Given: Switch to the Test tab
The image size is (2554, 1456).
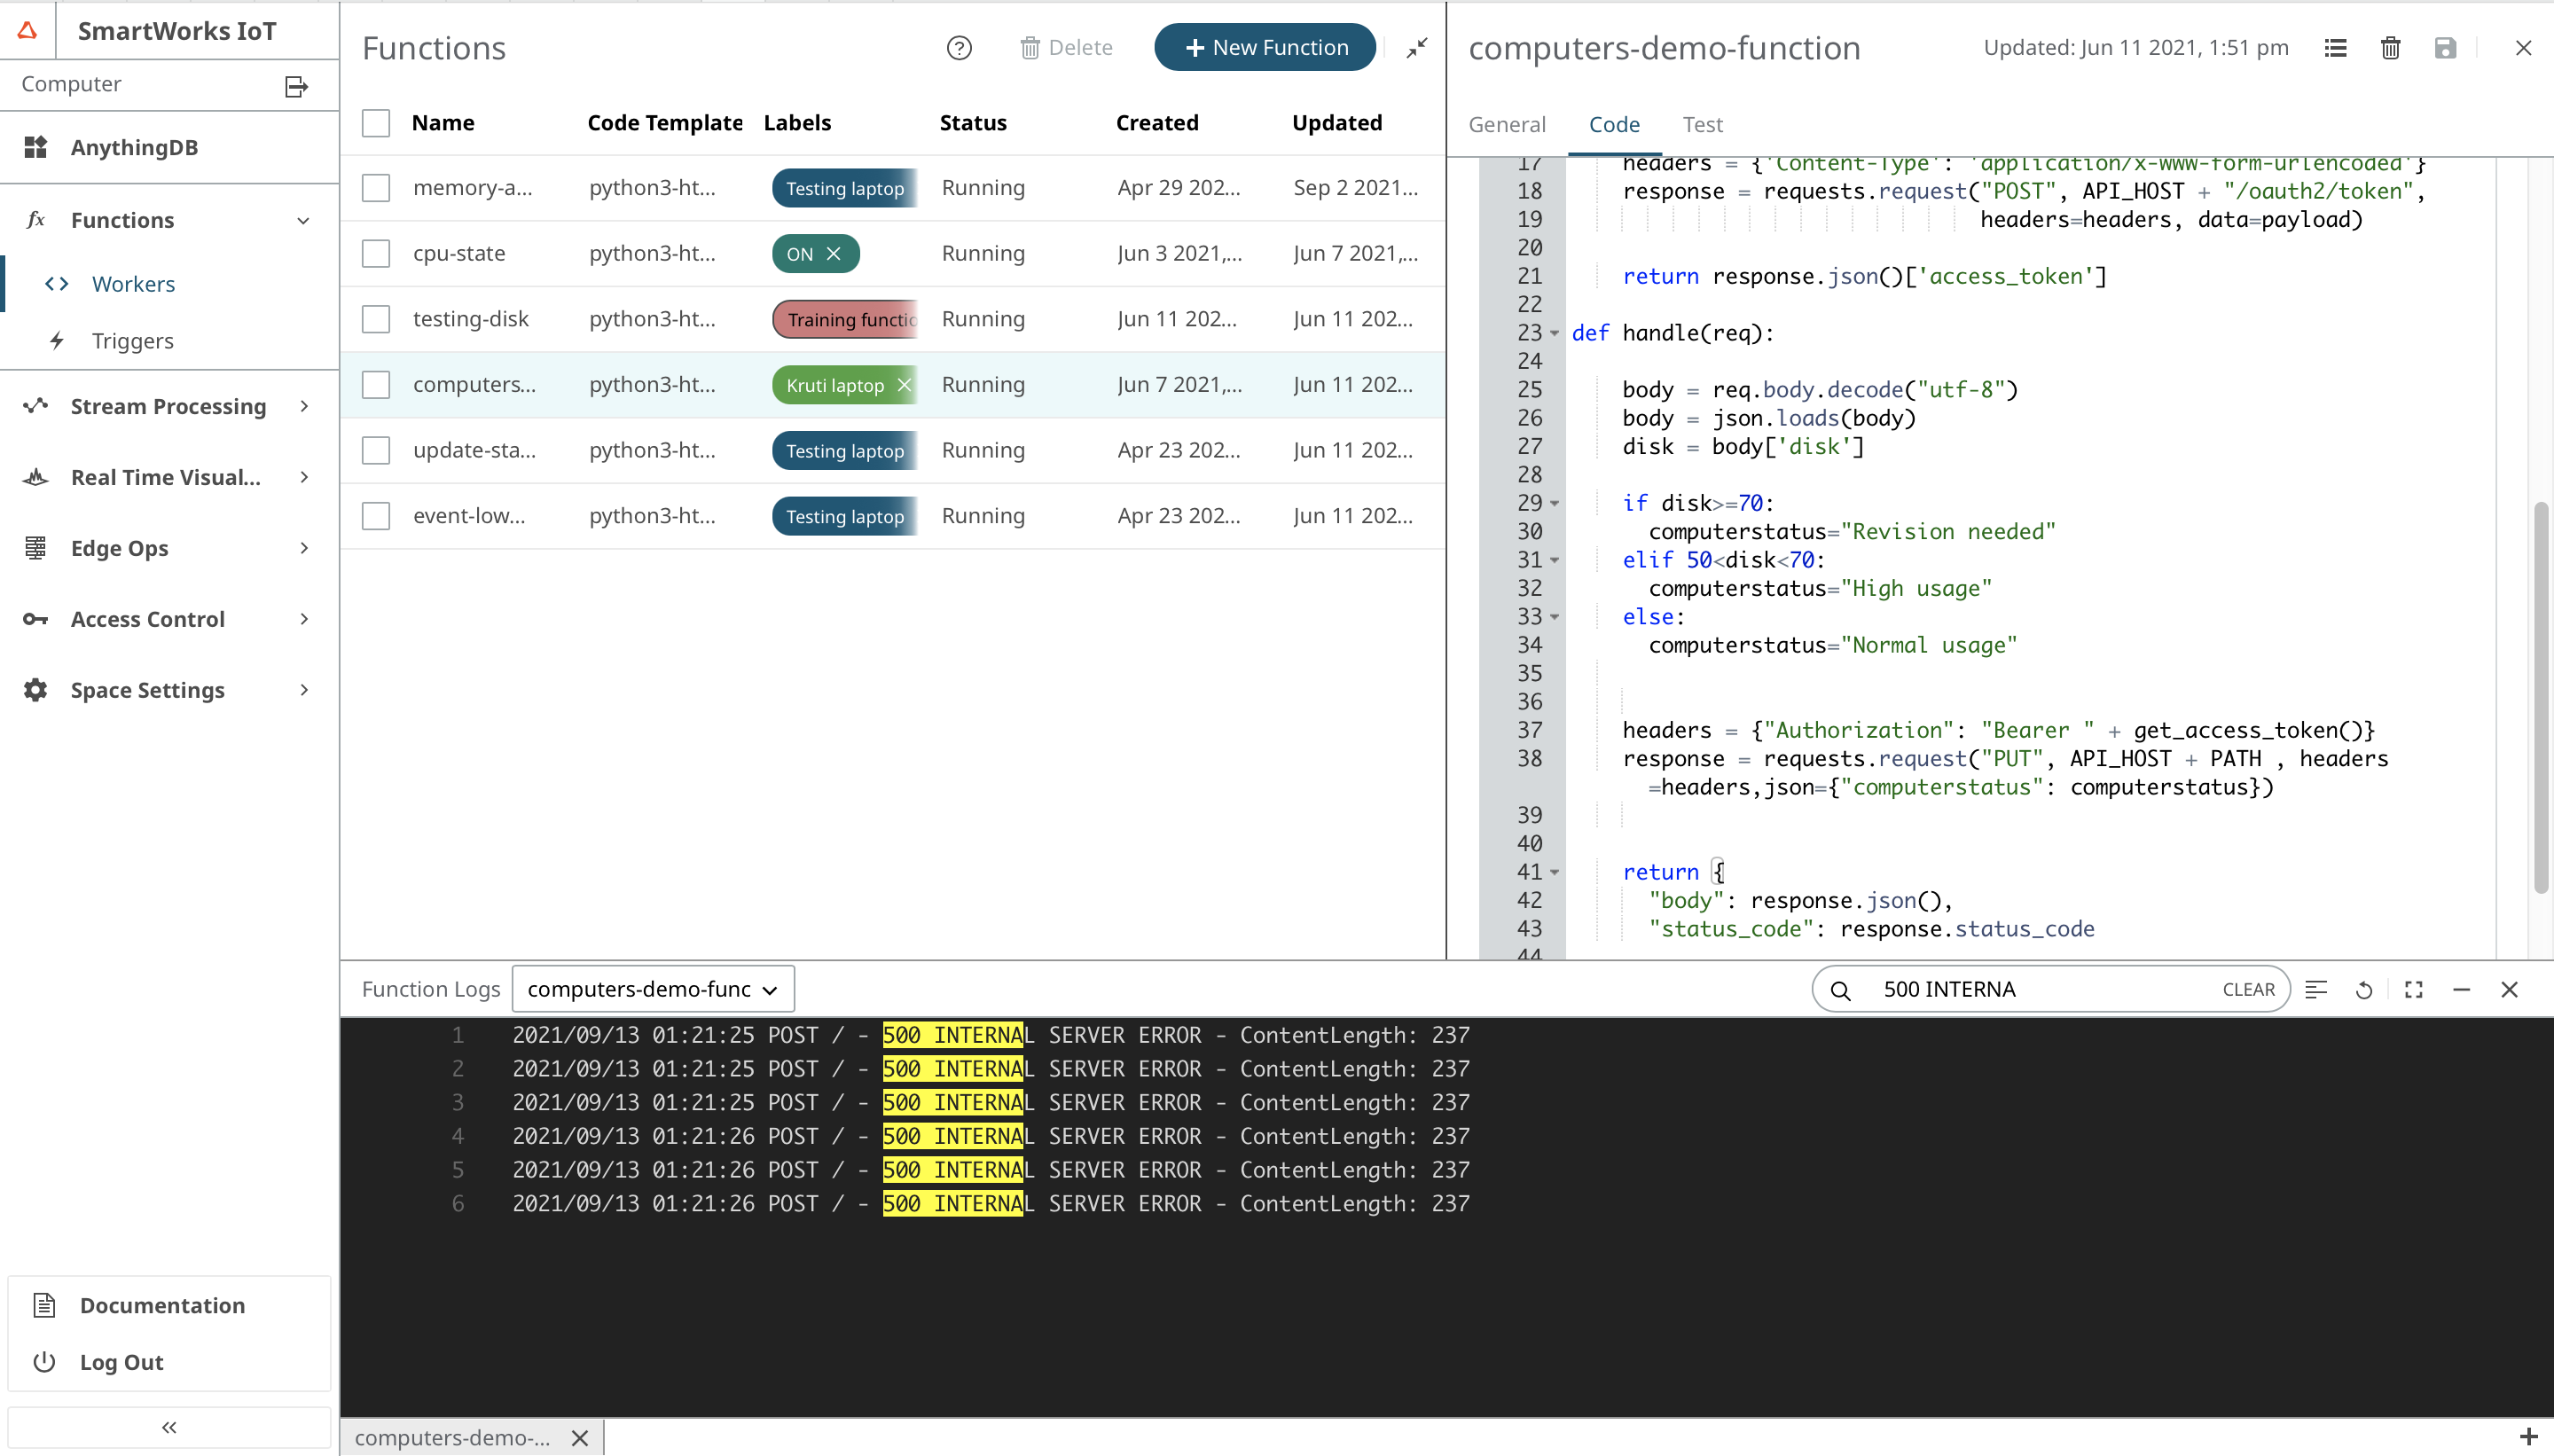Looking at the screenshot, I should (x=1701, y=124).
